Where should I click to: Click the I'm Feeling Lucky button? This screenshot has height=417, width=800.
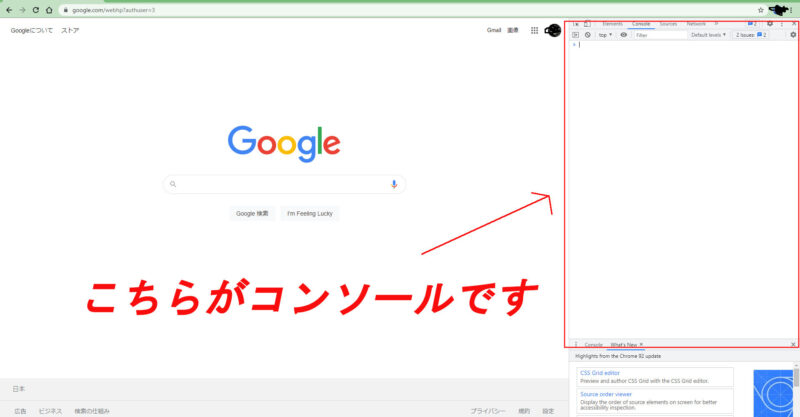coord(310,213)
